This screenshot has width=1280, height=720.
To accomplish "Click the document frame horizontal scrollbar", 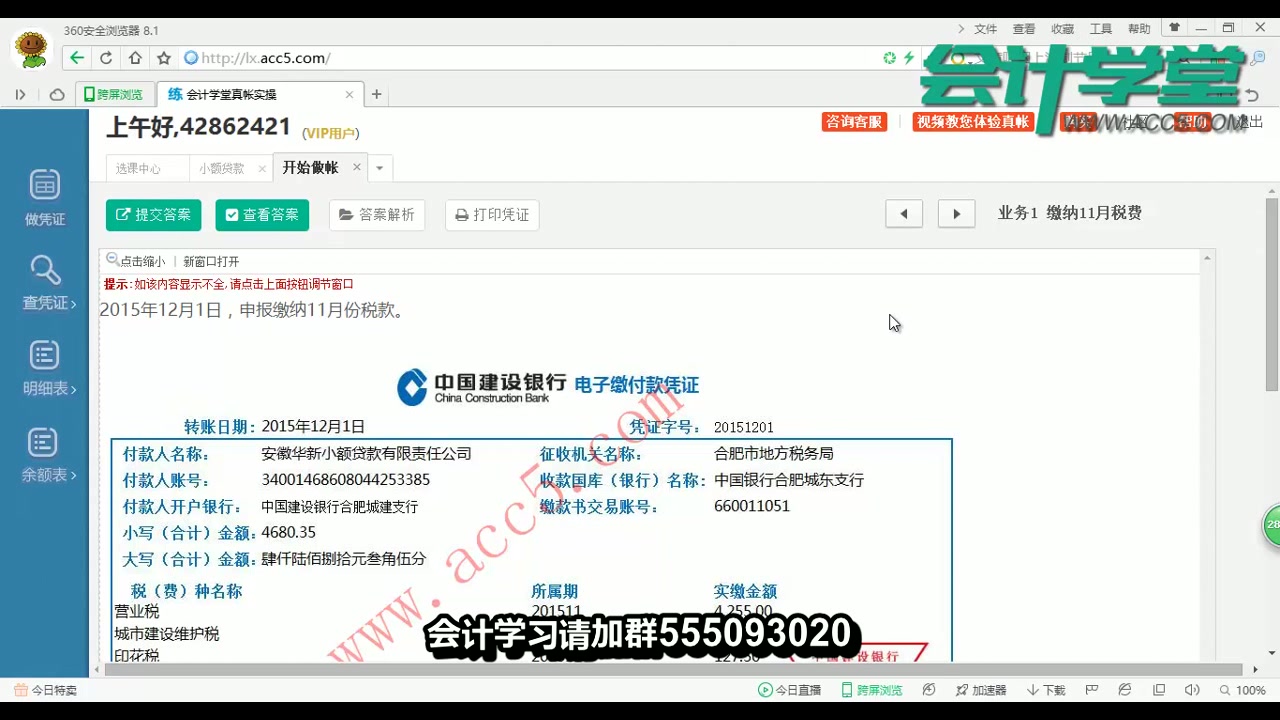I will pos(675,669).
